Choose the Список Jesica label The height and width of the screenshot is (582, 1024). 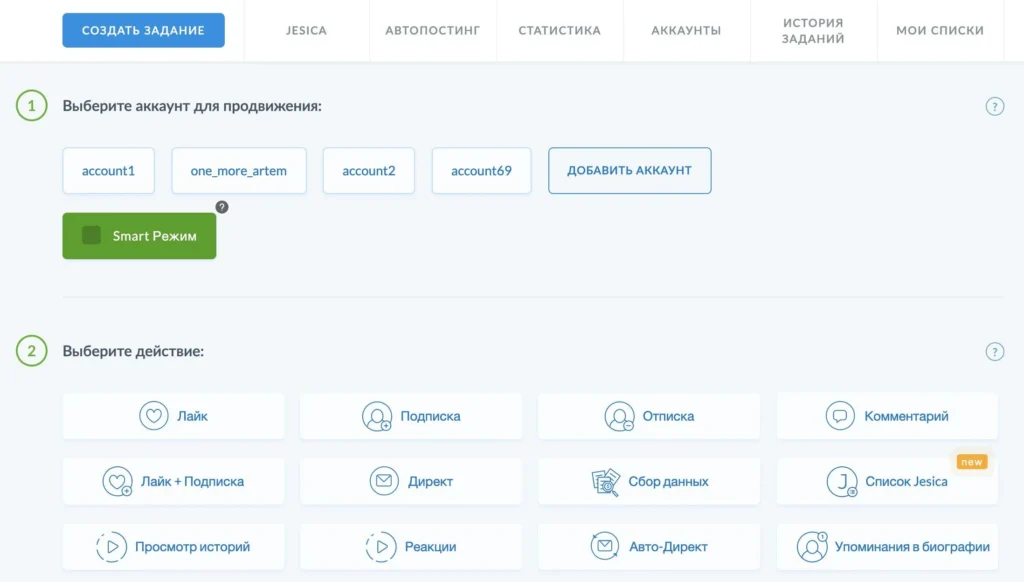(x=906, y=481)
